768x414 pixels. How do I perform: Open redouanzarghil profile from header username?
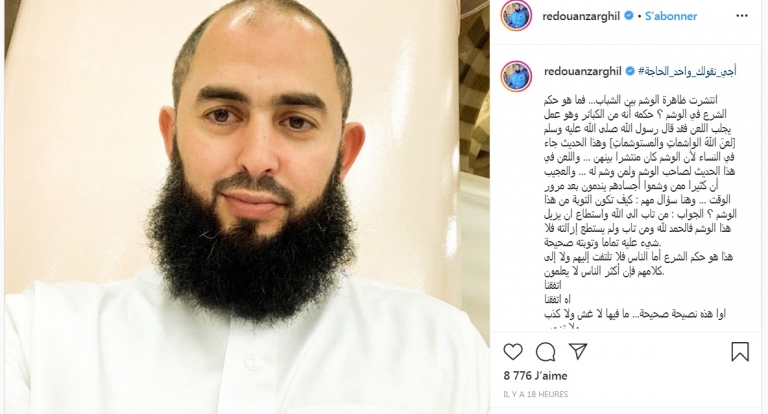coord(581,16)
